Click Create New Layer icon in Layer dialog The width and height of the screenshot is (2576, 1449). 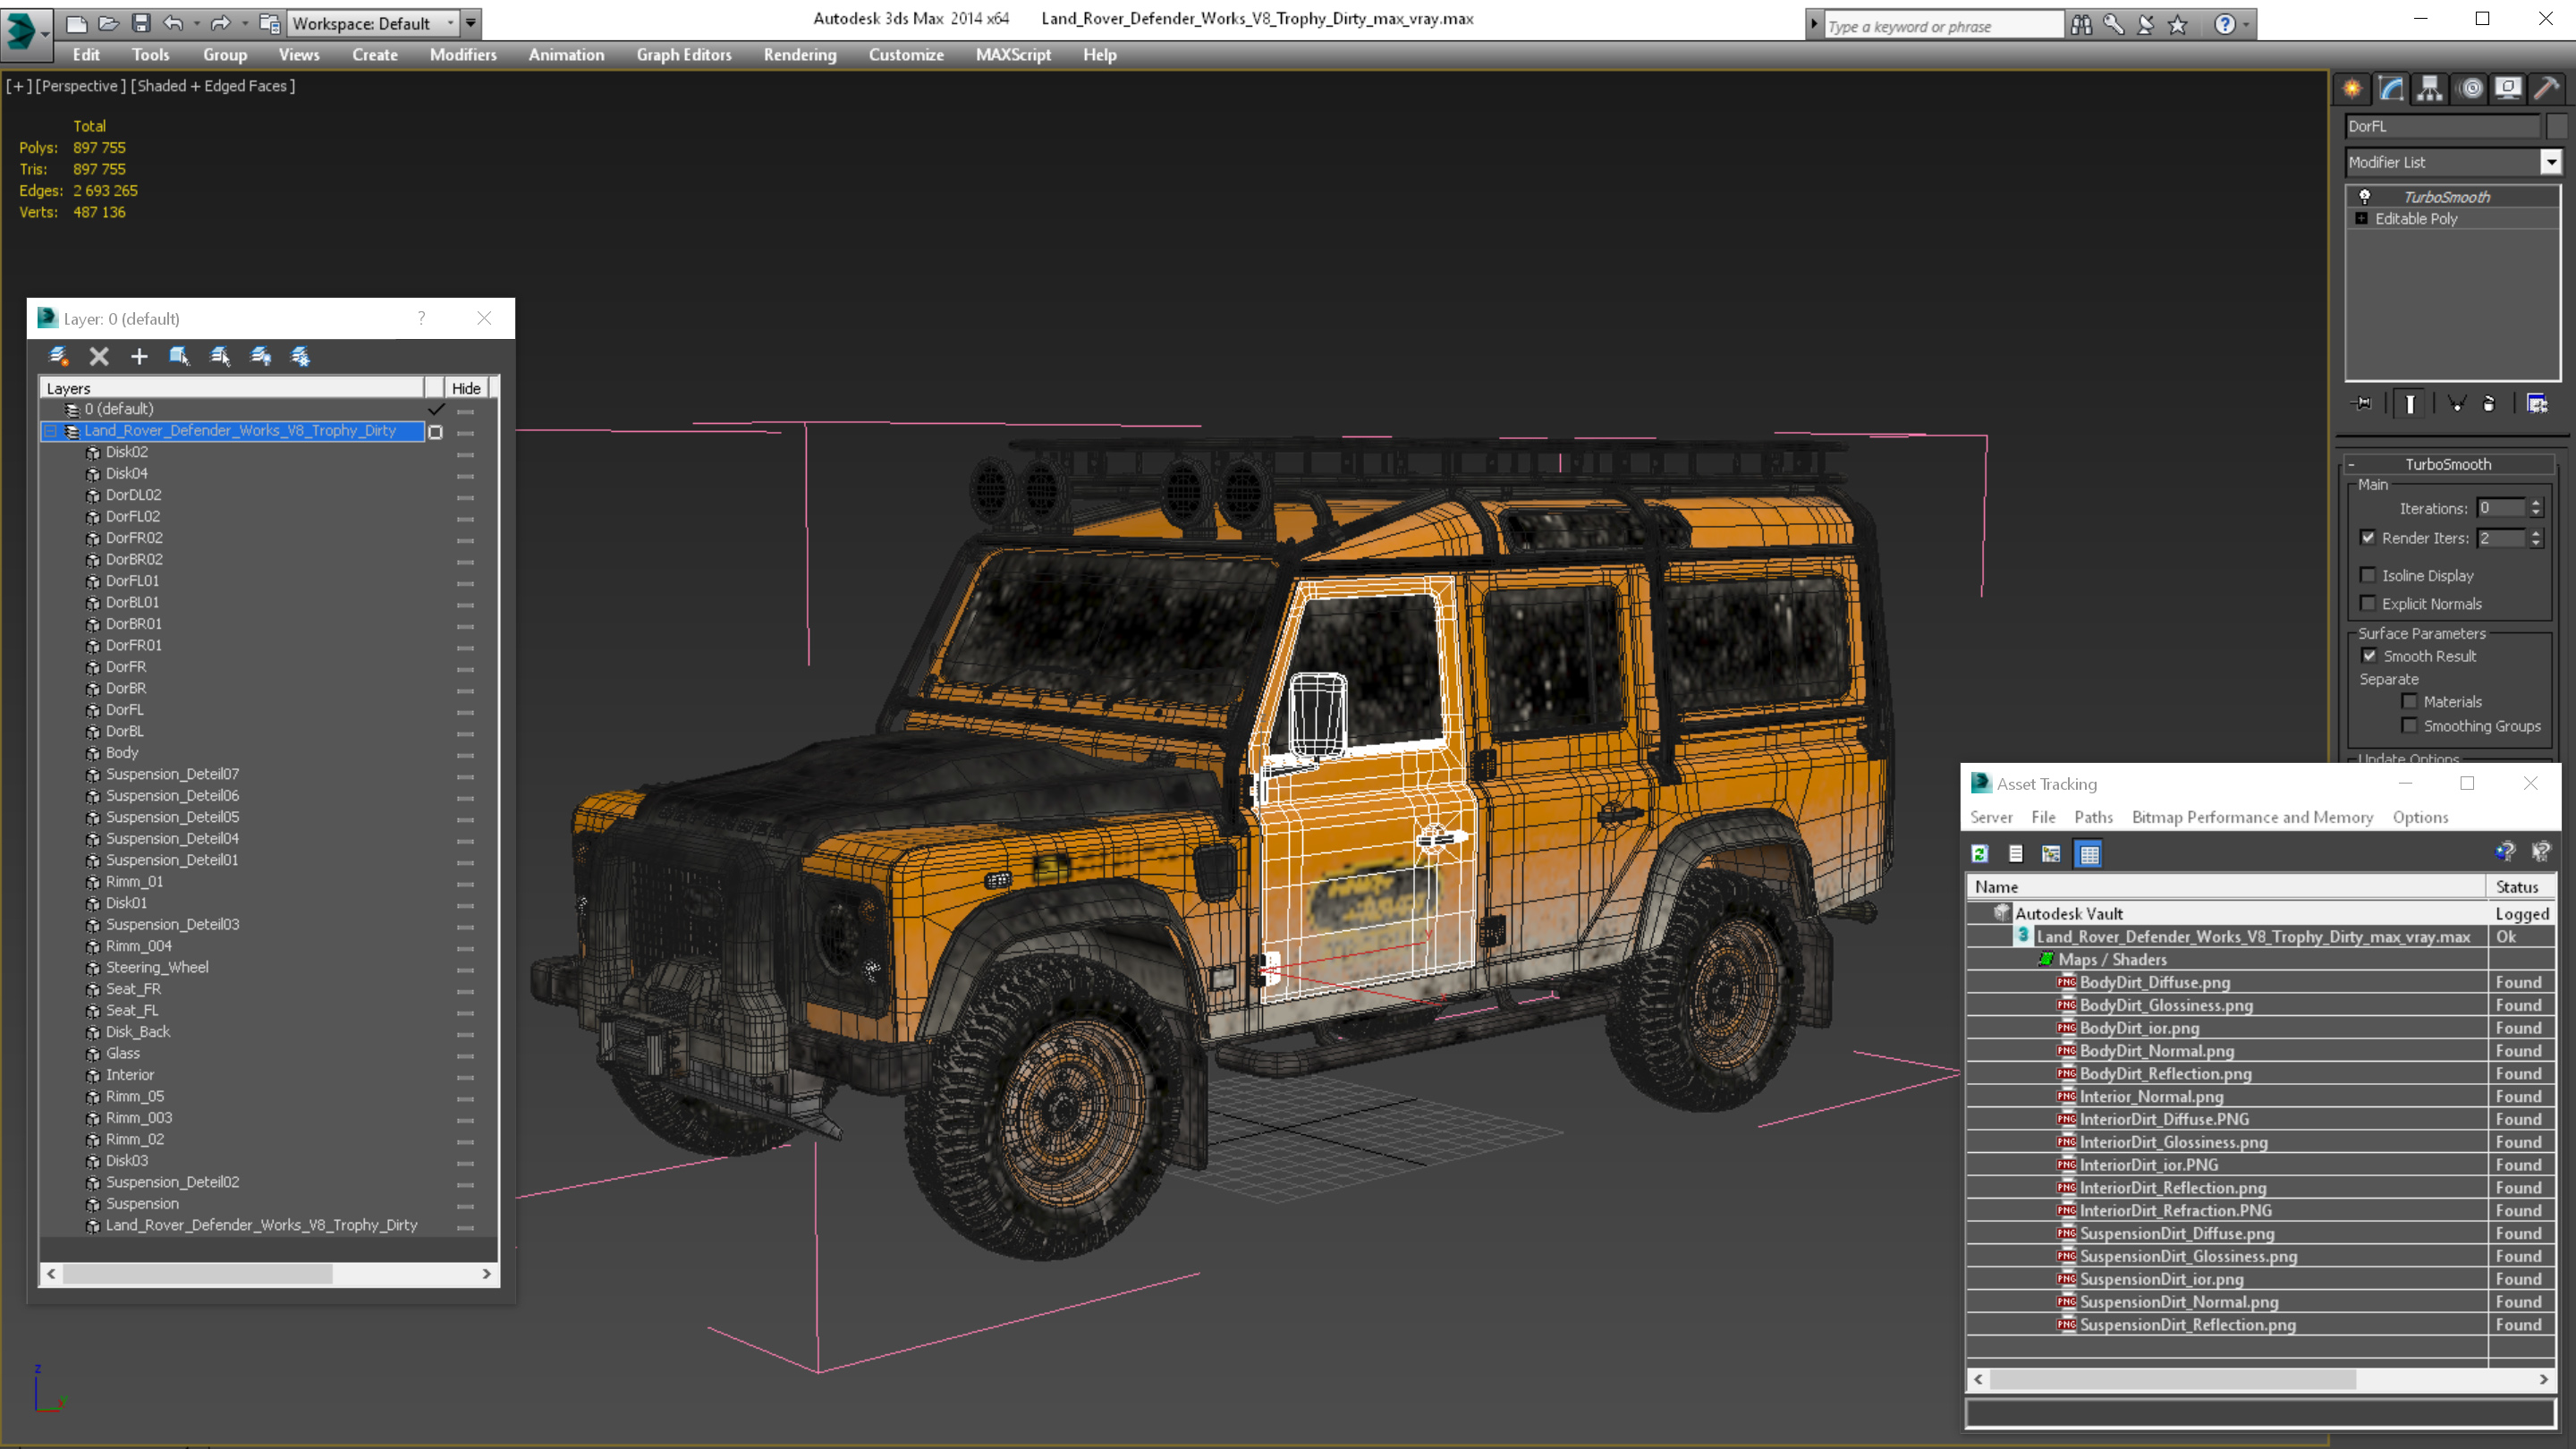click(59, 356)
